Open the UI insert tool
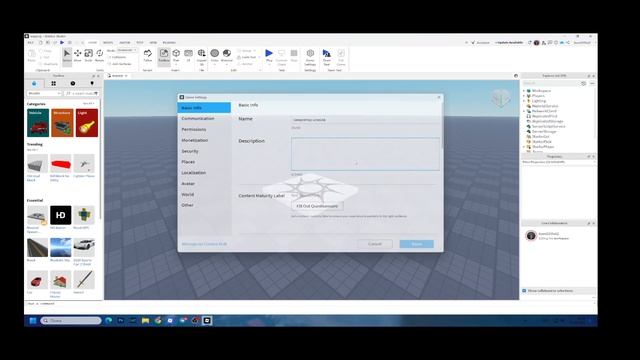This screenshot has width=640, height=360. tap(188, 55)
